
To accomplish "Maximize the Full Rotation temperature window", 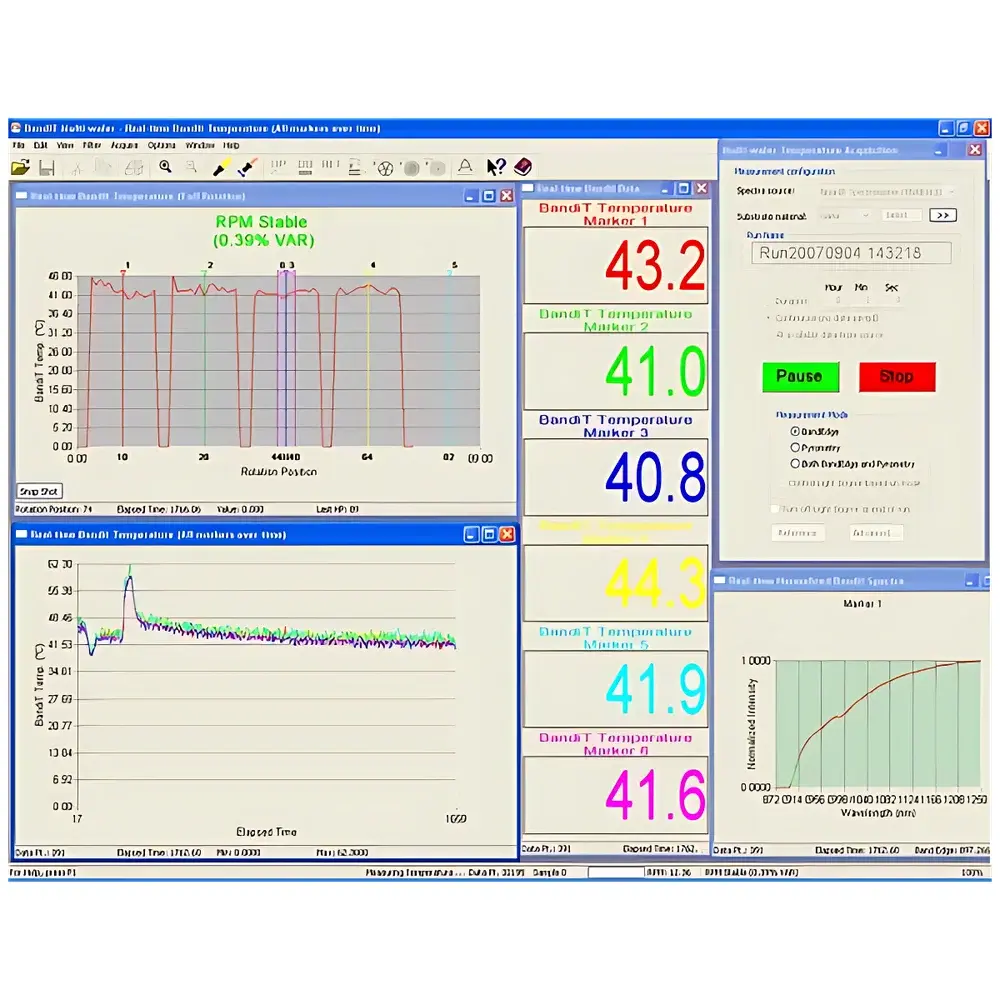I will coord(489,196).
